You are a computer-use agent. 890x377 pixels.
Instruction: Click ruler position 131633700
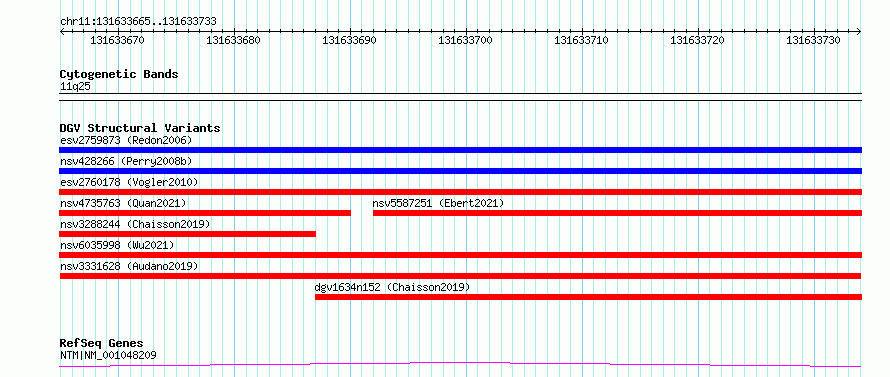point(465,40)
